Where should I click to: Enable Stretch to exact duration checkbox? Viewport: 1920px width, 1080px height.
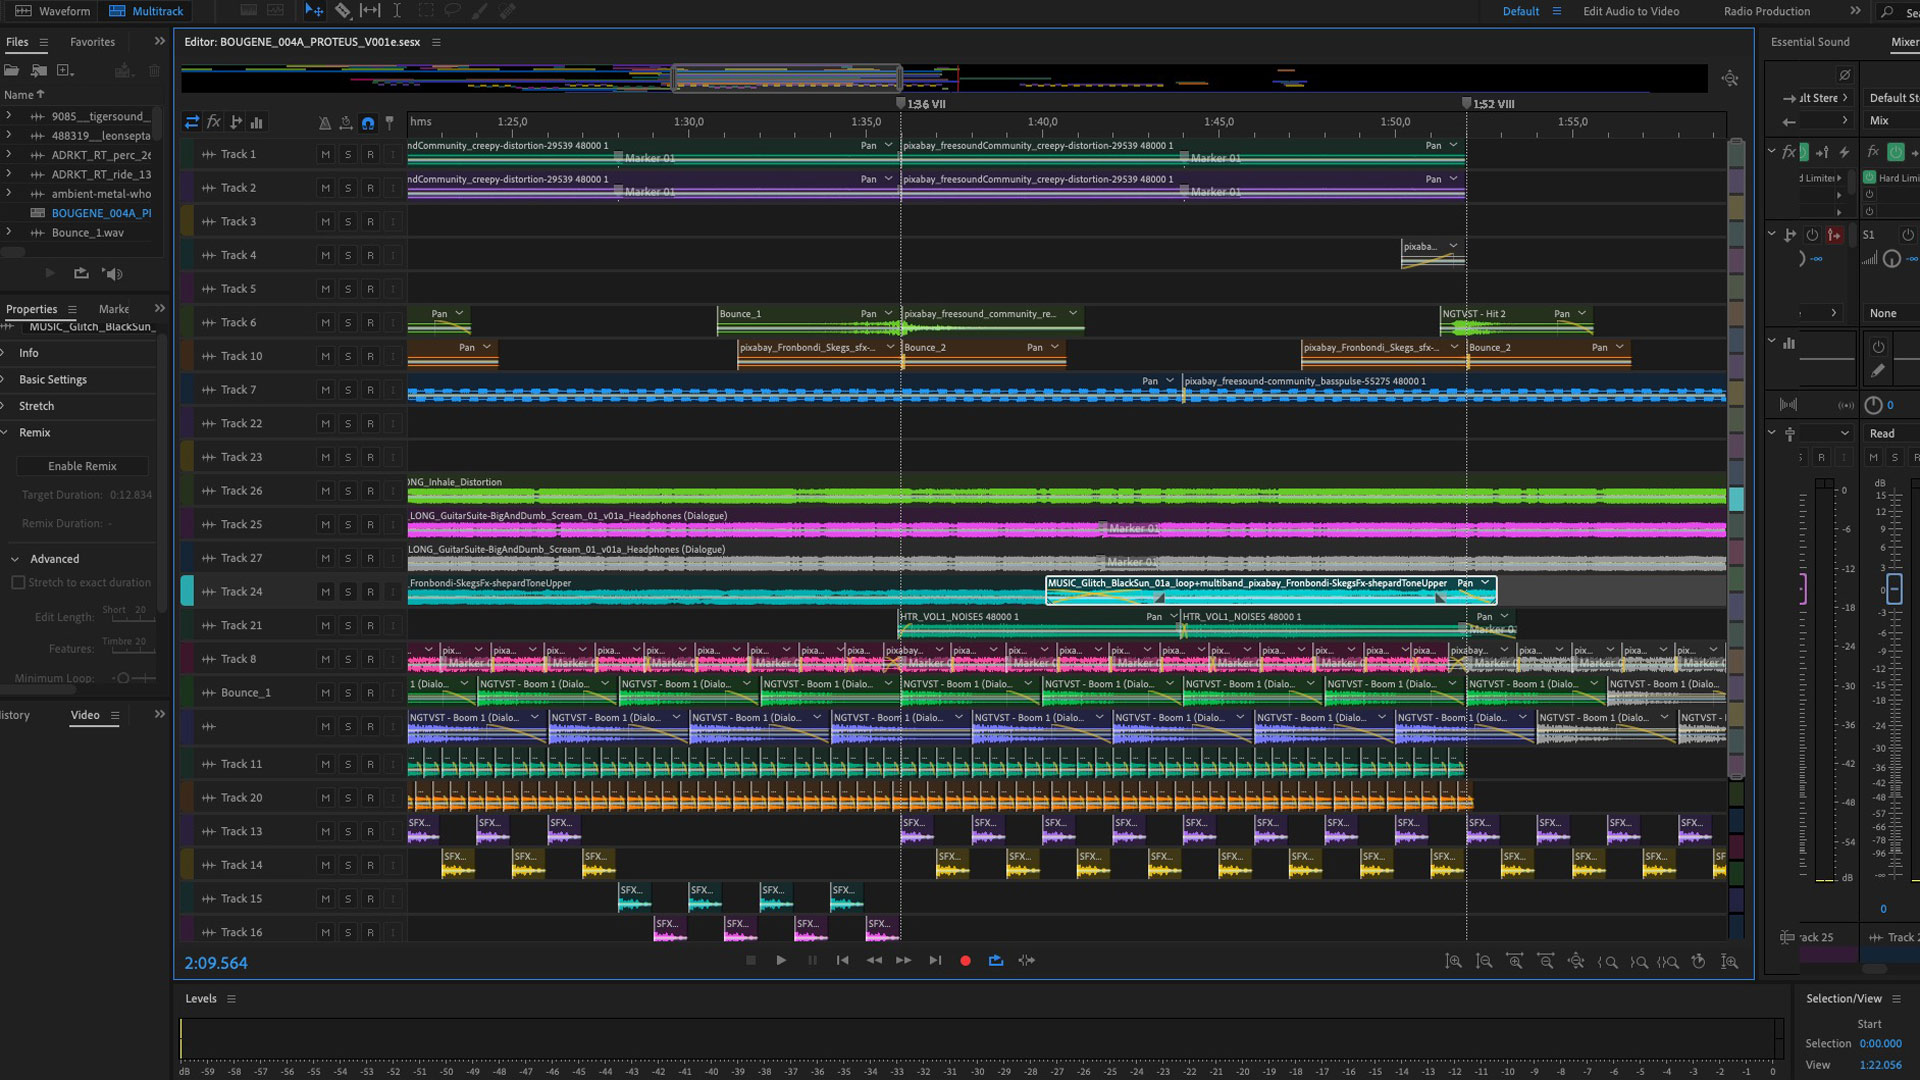(x=18, y=583)
